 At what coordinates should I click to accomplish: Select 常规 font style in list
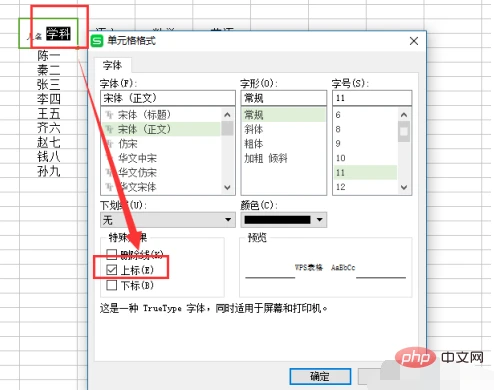coord(284,115)
